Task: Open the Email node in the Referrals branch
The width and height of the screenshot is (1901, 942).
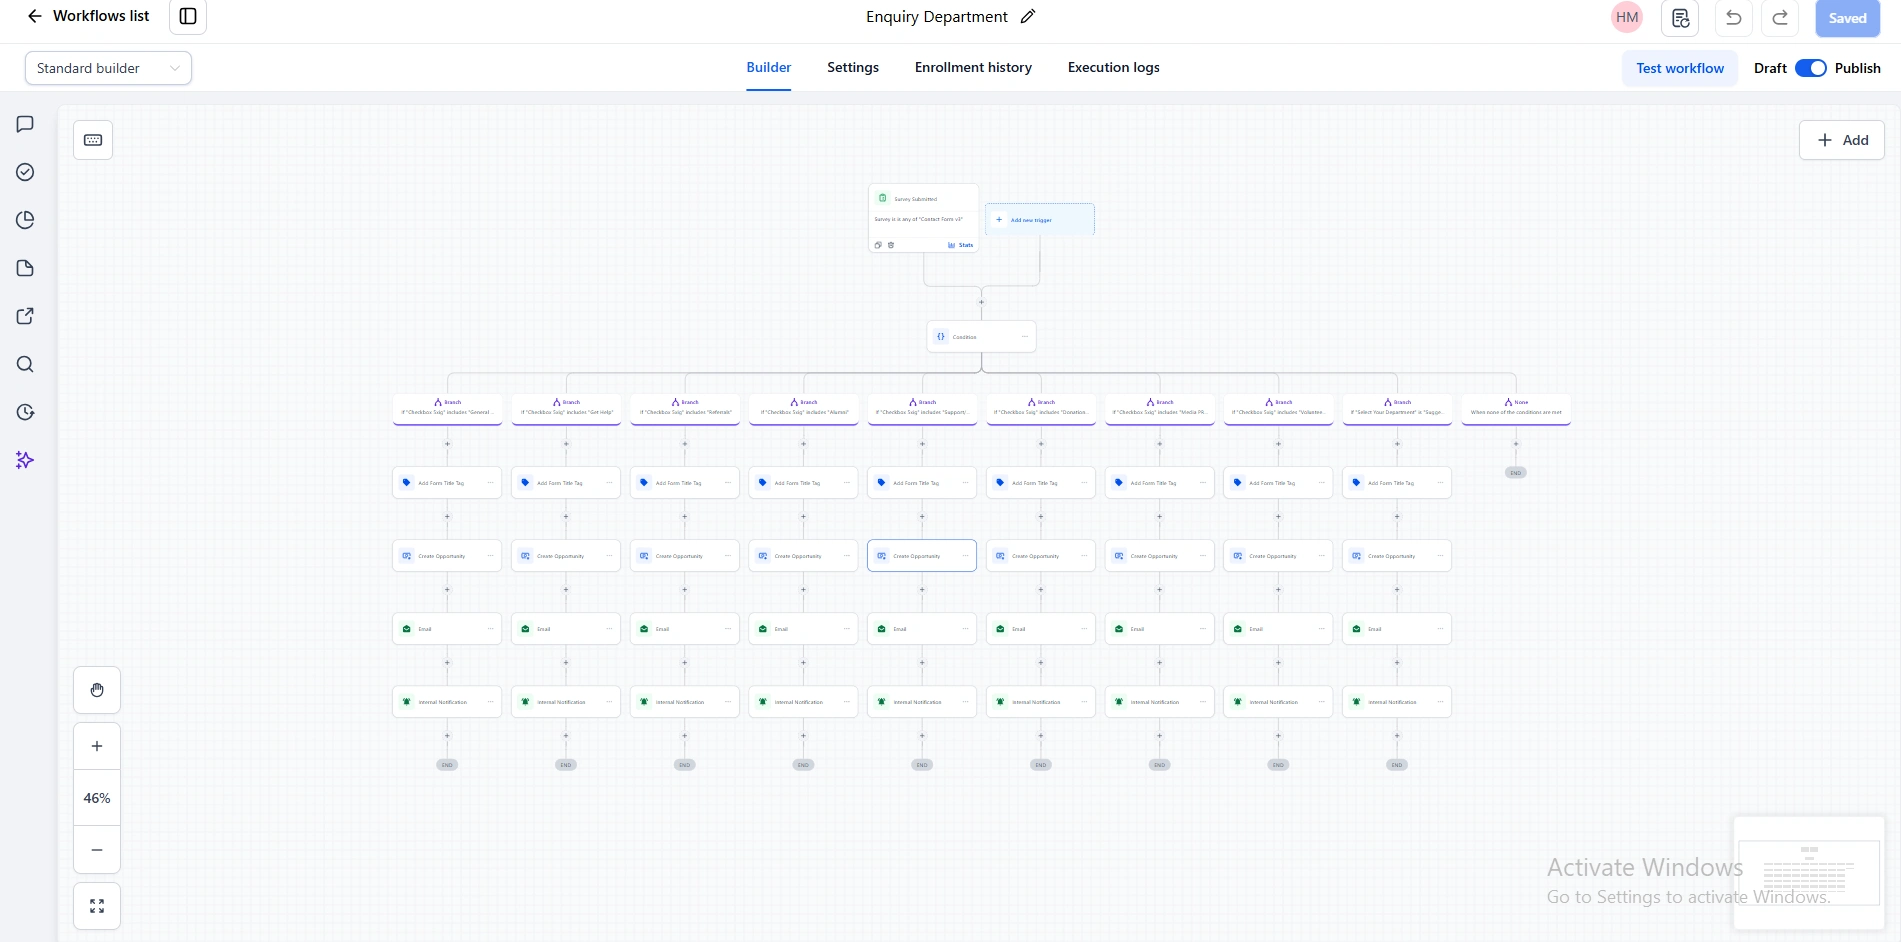Action: (685, 629)
